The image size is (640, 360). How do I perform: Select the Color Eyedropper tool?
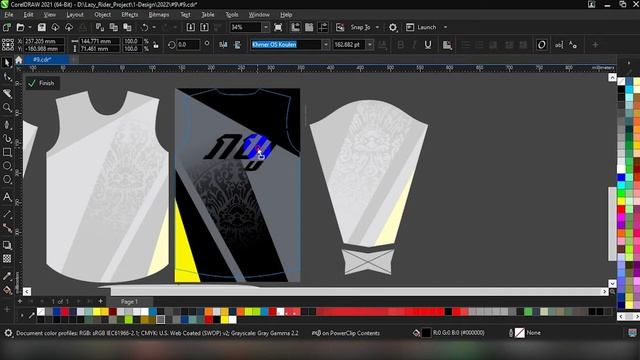pyautogui.click(x=7, y=276)
